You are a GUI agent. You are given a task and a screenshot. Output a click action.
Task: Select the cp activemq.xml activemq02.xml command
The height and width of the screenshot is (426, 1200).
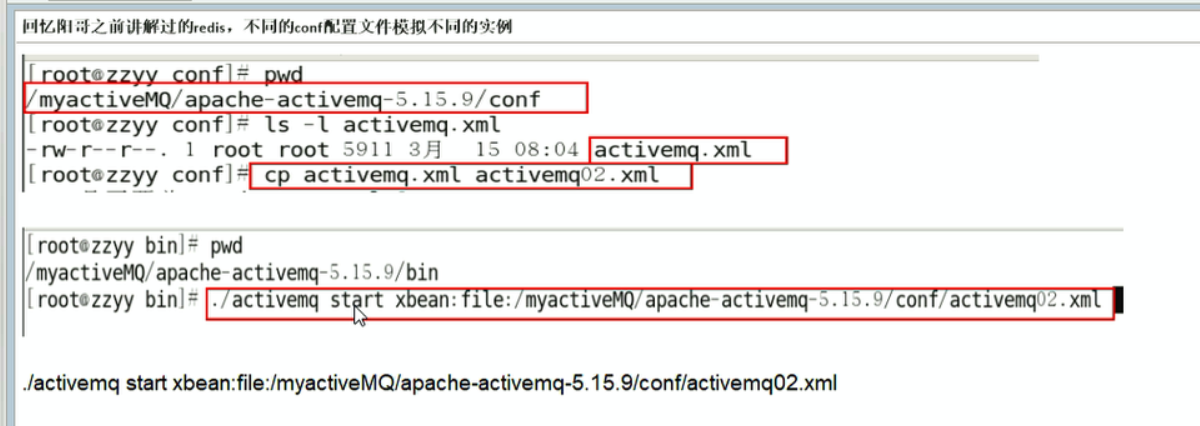pos(469,176)
